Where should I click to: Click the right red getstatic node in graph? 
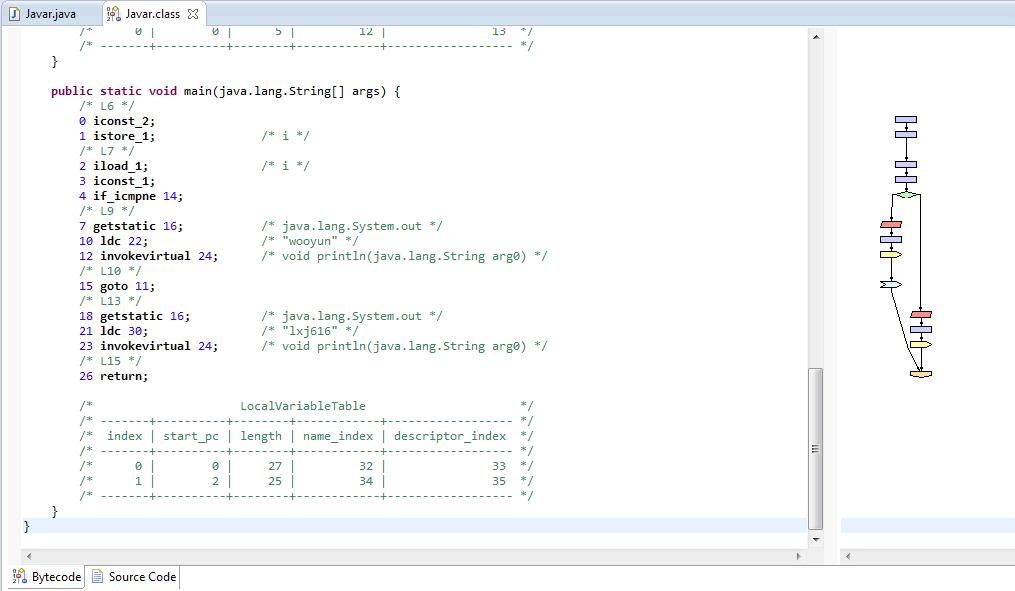coord(921,315)
